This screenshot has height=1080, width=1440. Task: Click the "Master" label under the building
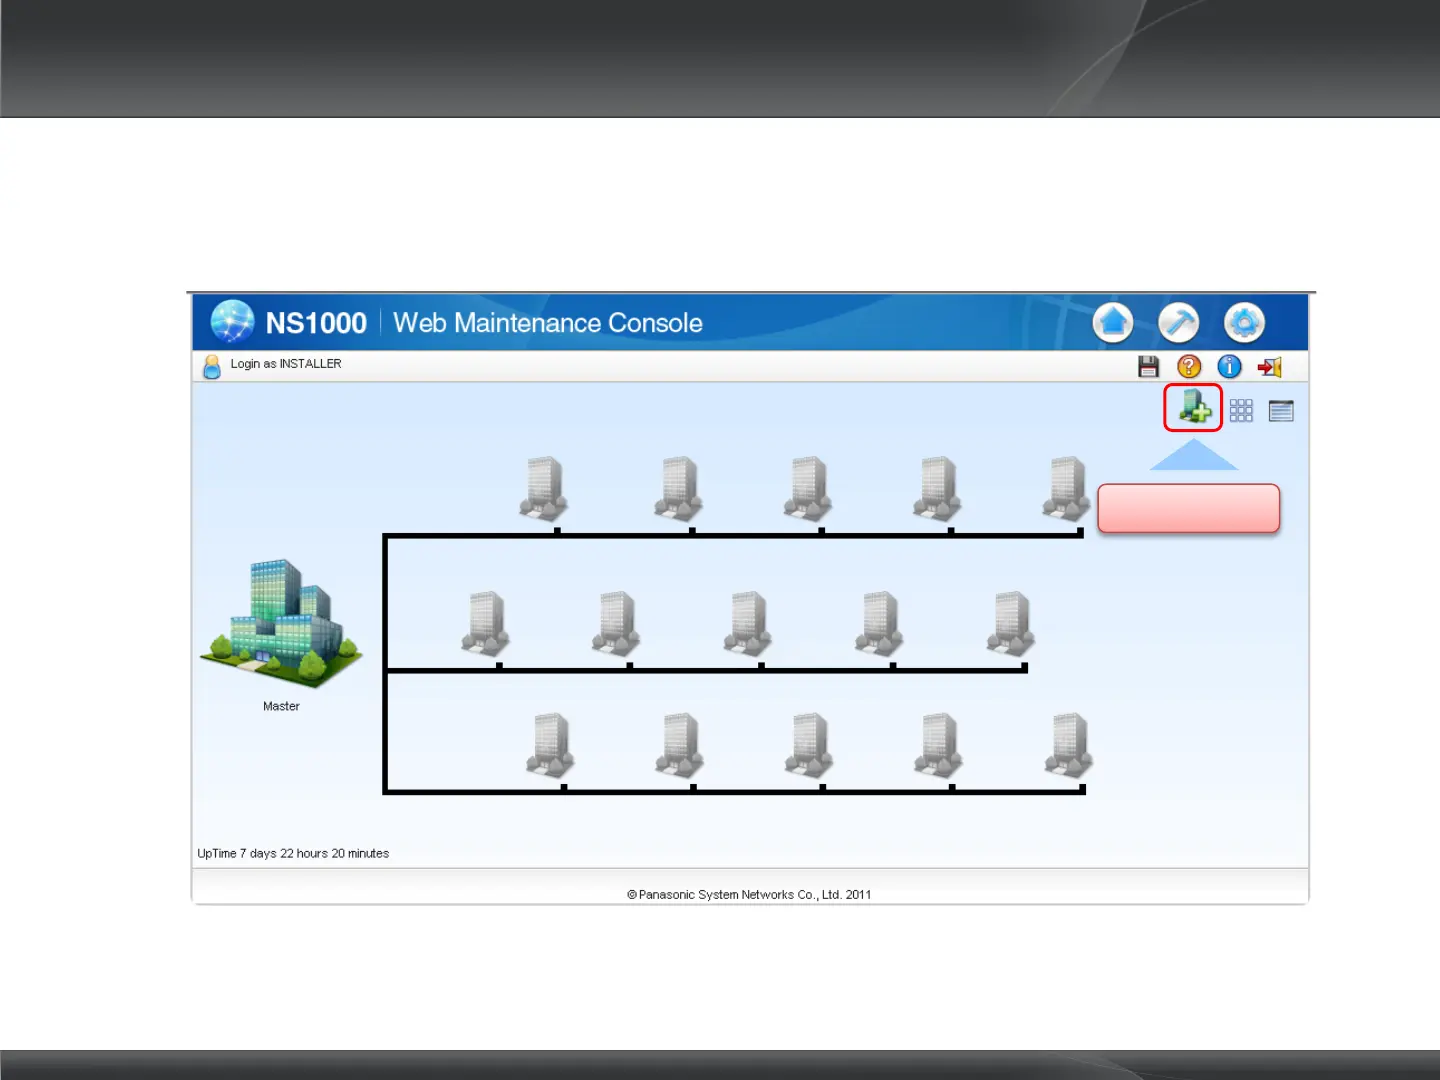(x=281, y=706)
